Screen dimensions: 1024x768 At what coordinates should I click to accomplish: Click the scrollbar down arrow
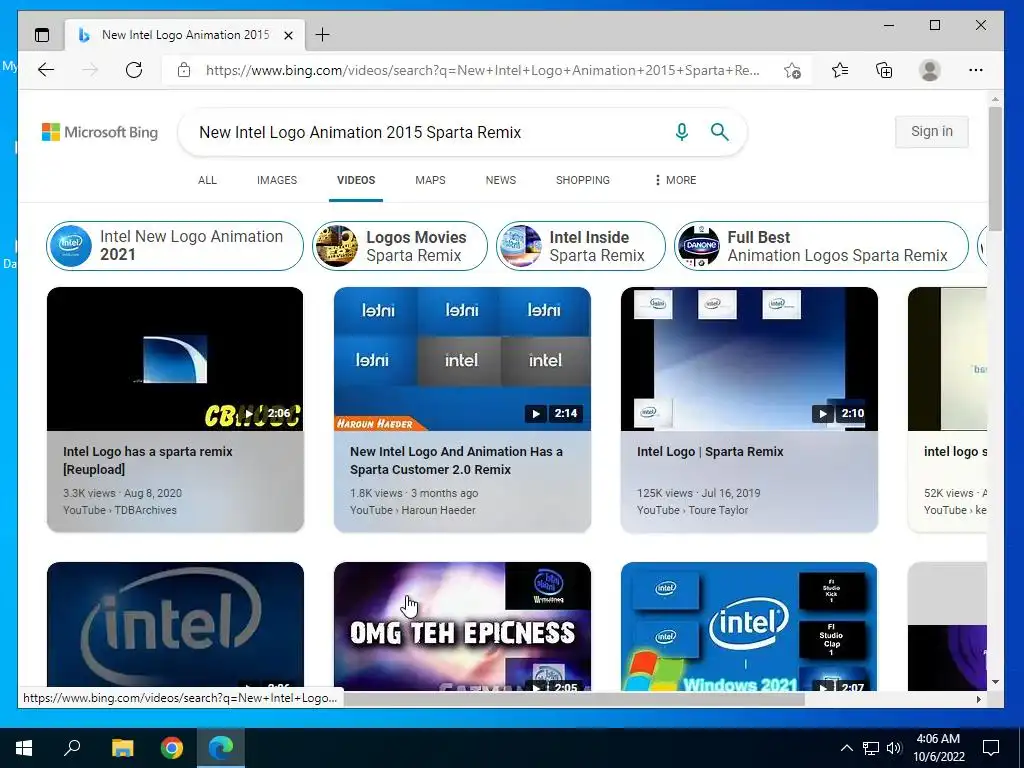pyautogui.click(x=995, y=682)
